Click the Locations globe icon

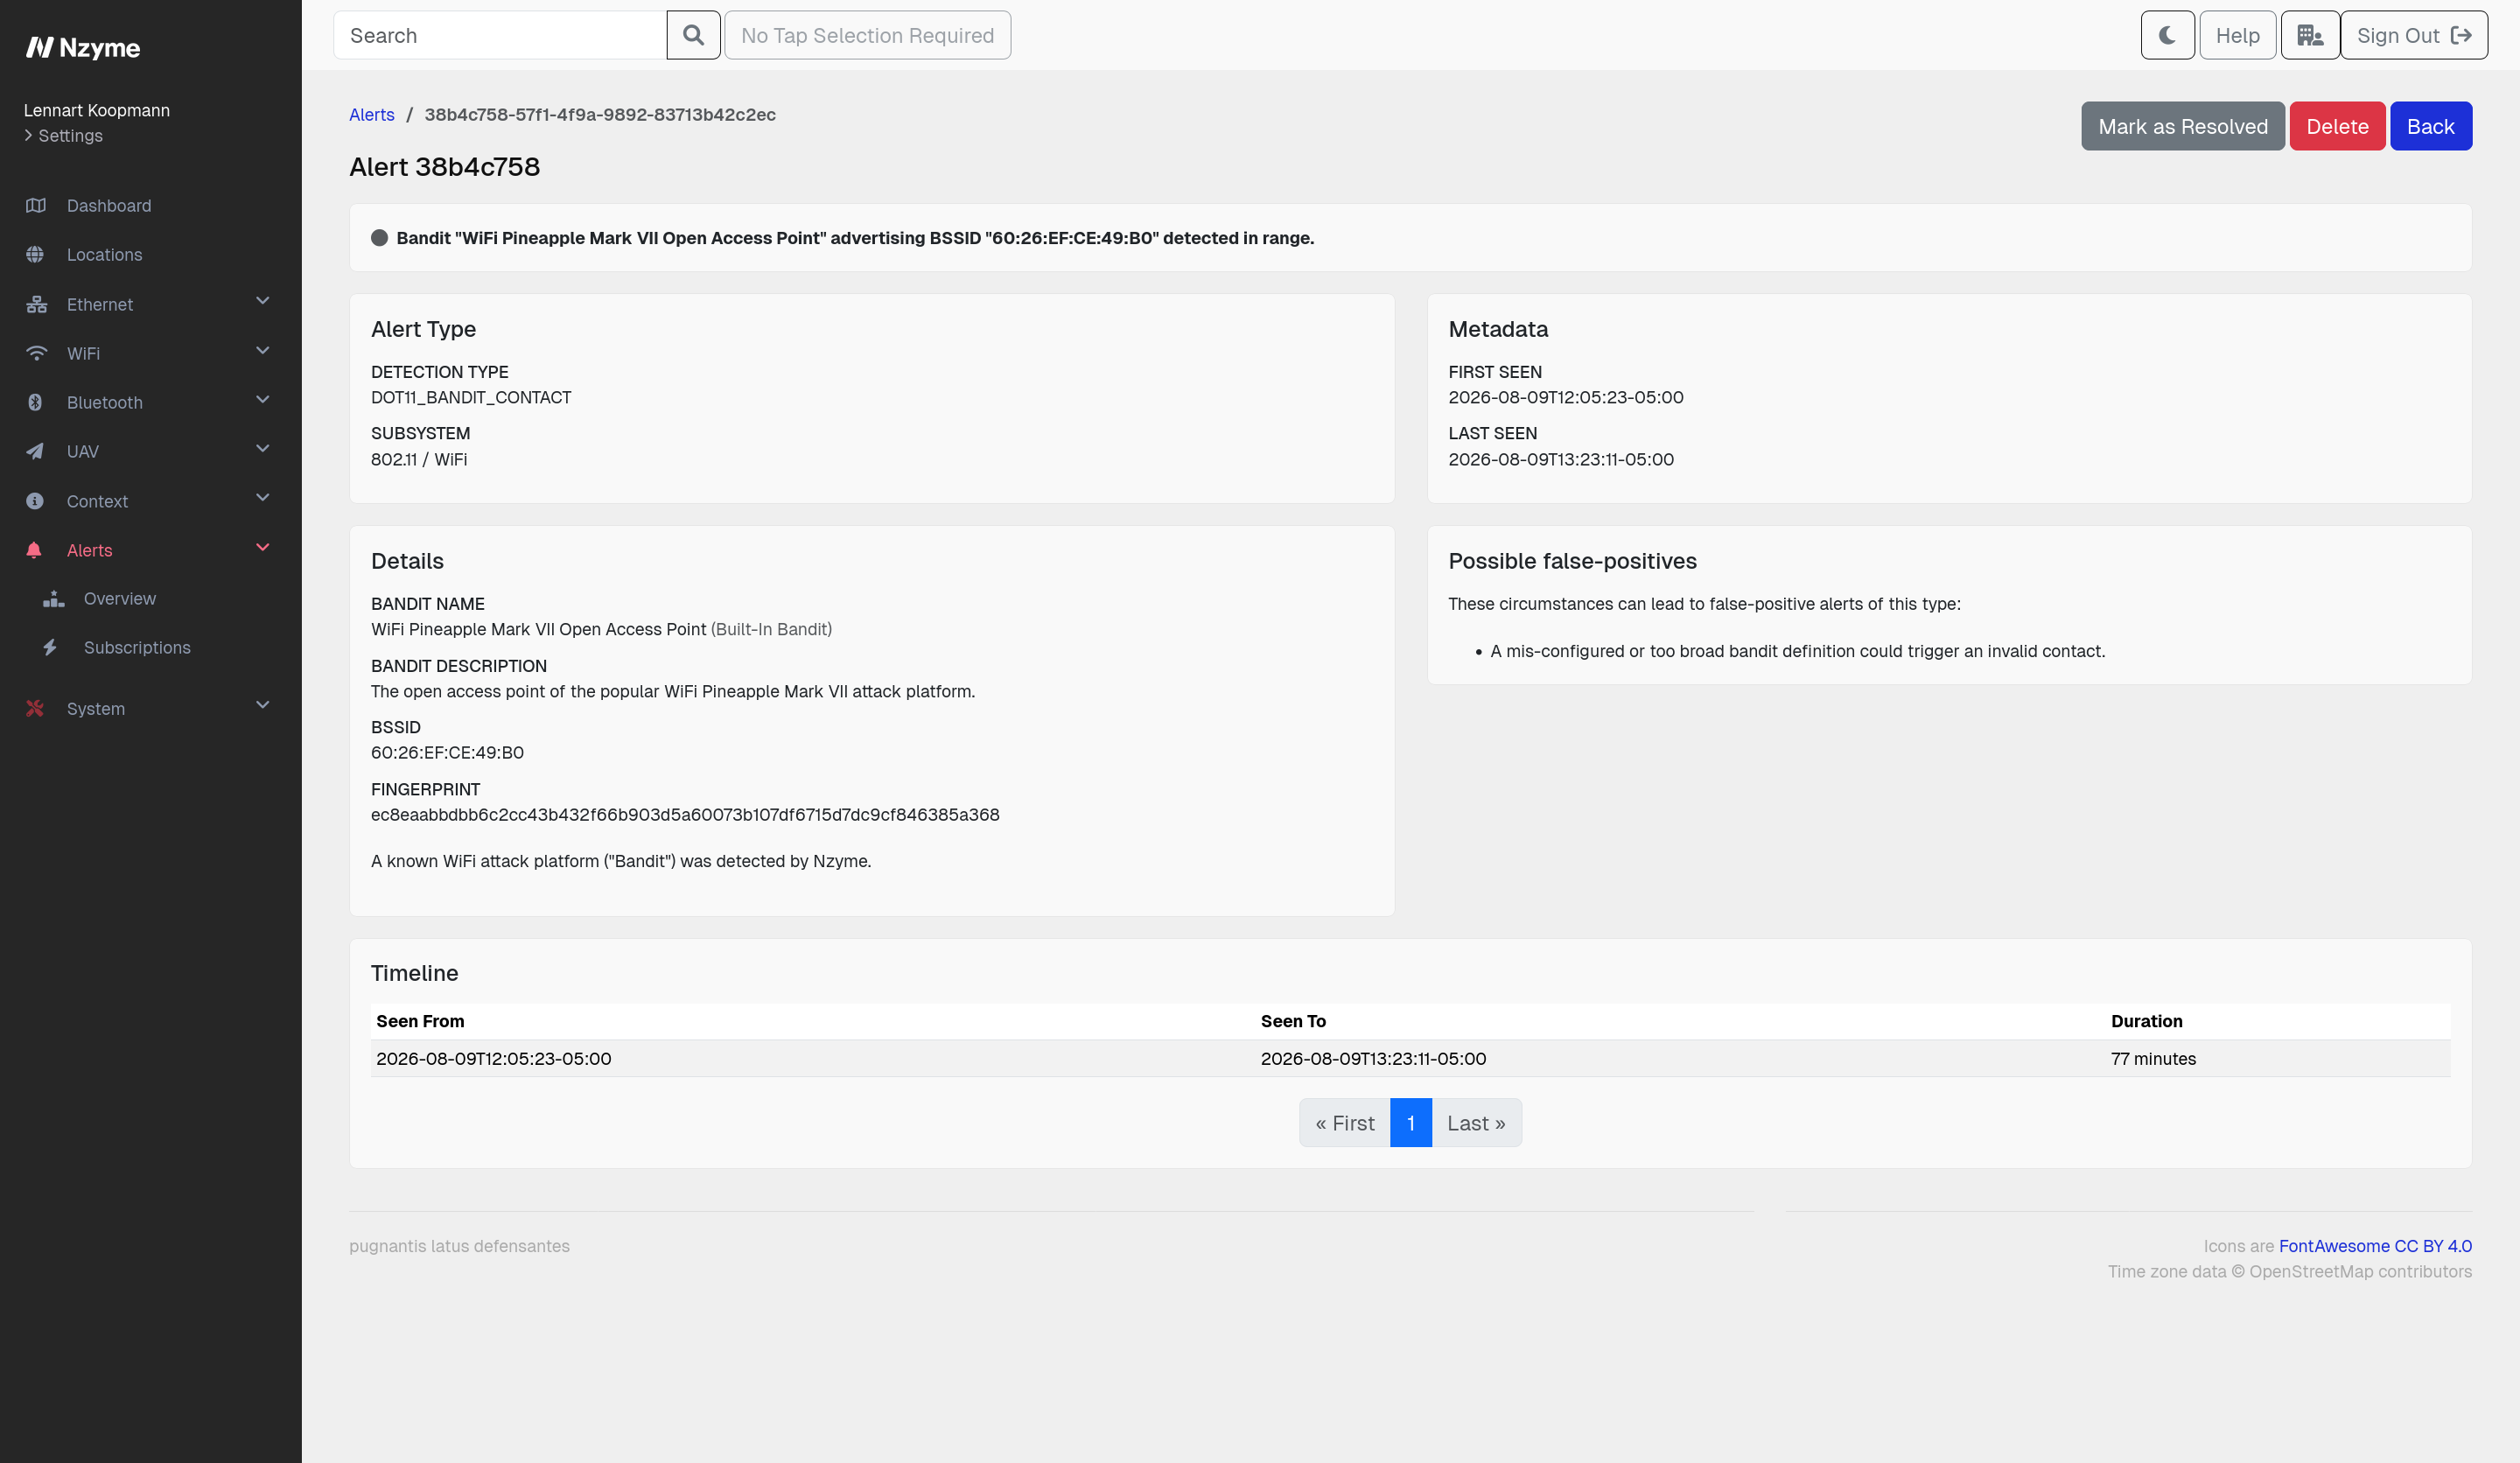point(35,254)
